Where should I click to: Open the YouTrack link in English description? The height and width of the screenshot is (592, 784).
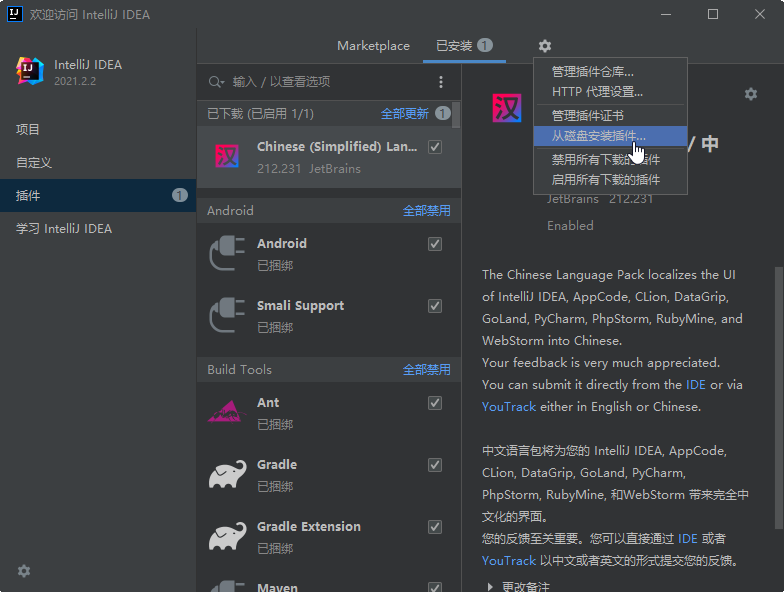[508, 406]
